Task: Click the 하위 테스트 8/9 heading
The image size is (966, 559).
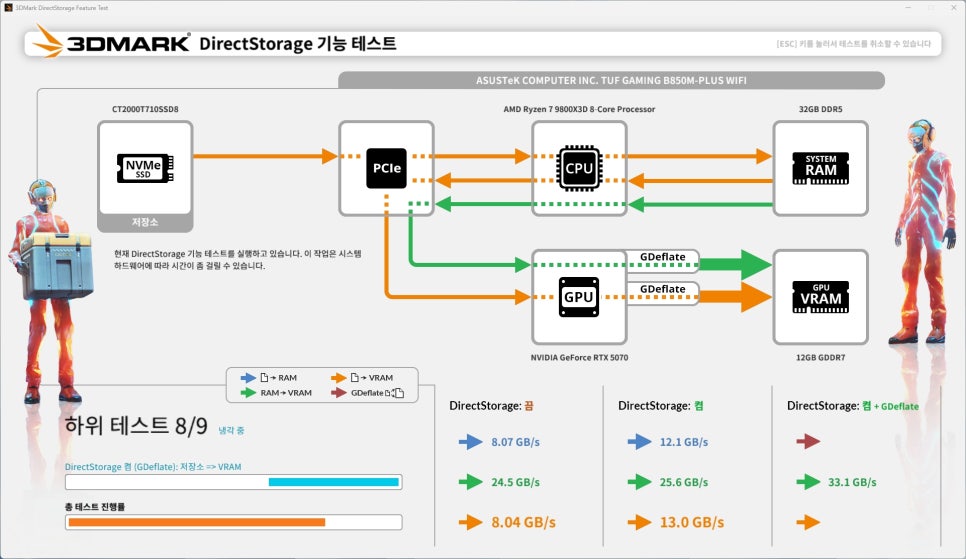Action: [x=136, y=426]
